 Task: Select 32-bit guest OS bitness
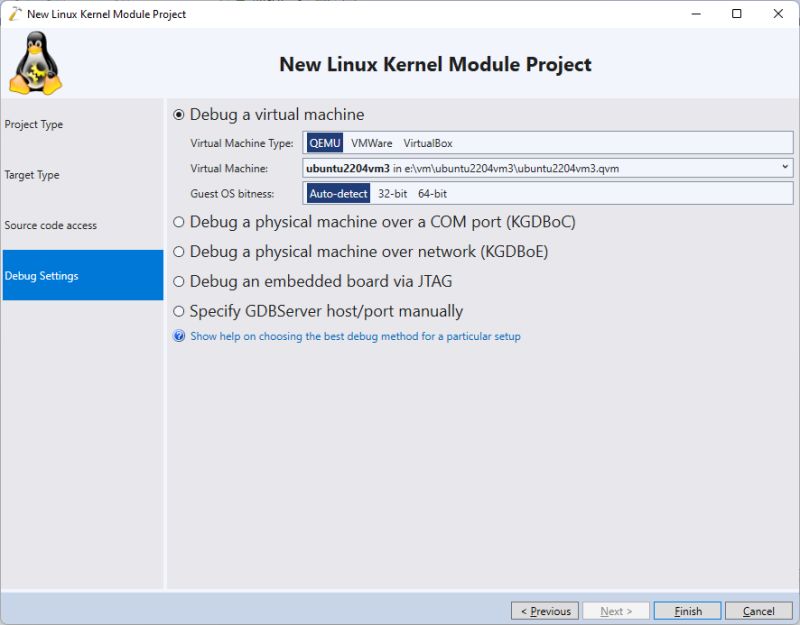click(392, 193)
